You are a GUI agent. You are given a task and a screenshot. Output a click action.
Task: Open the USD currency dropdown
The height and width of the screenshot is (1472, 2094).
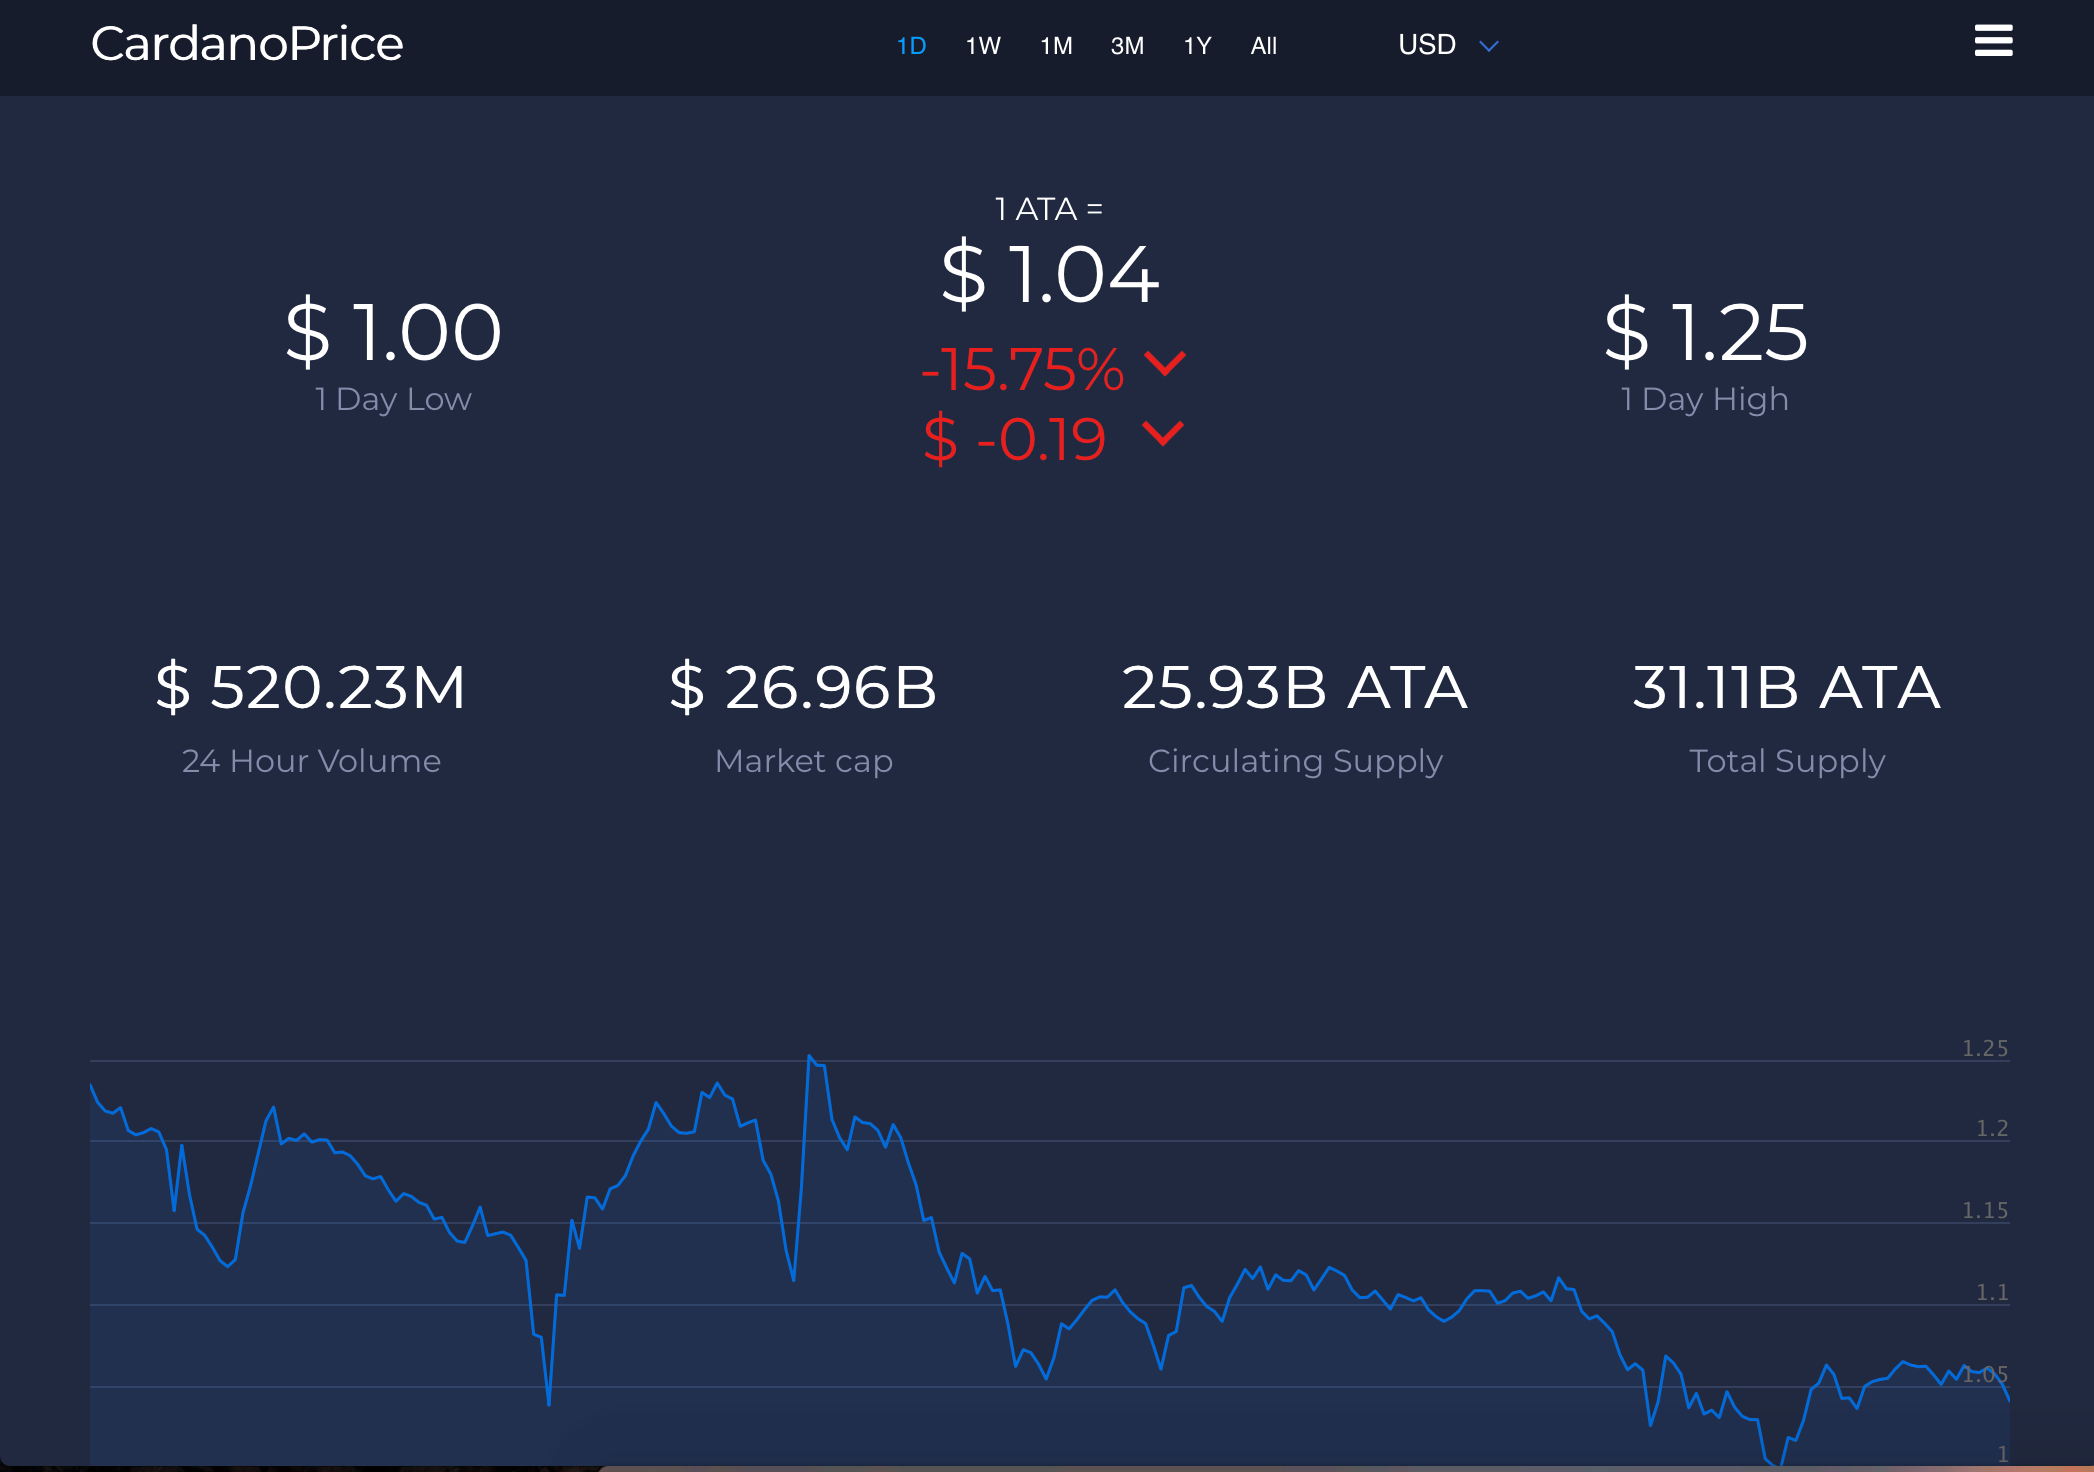[1428, 44]
